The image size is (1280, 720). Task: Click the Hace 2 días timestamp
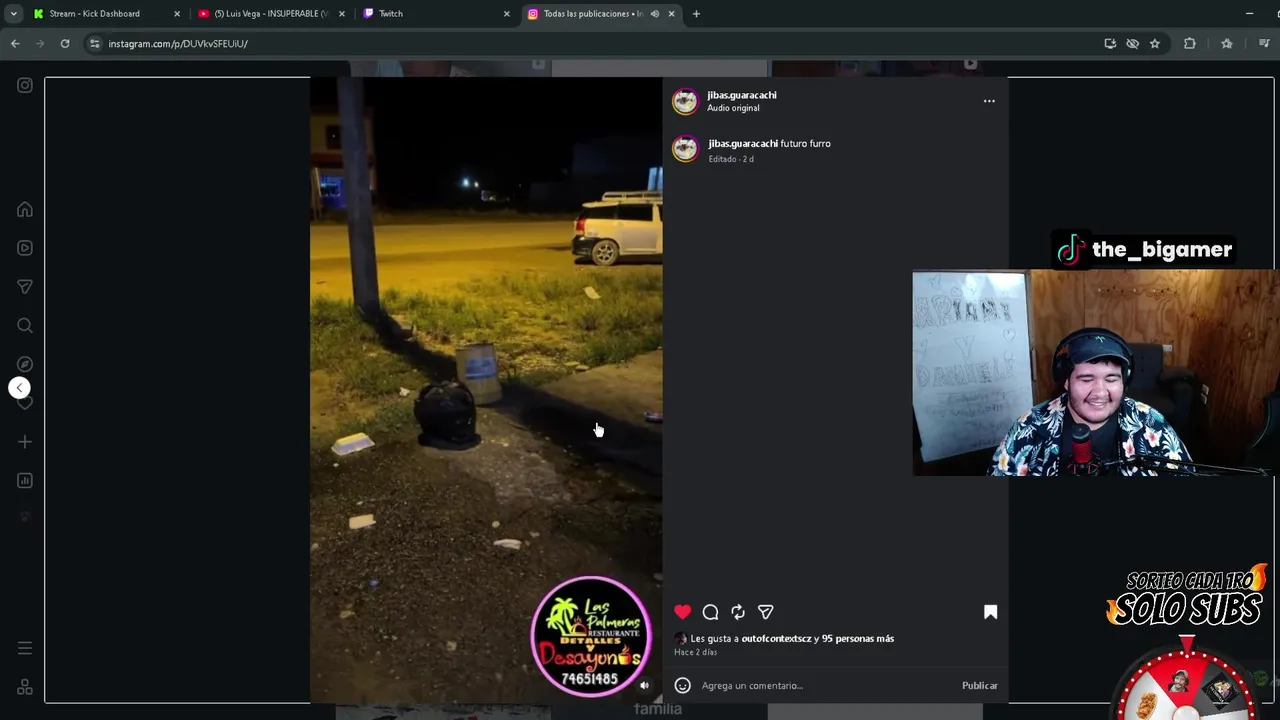click(x=695, y=652)
